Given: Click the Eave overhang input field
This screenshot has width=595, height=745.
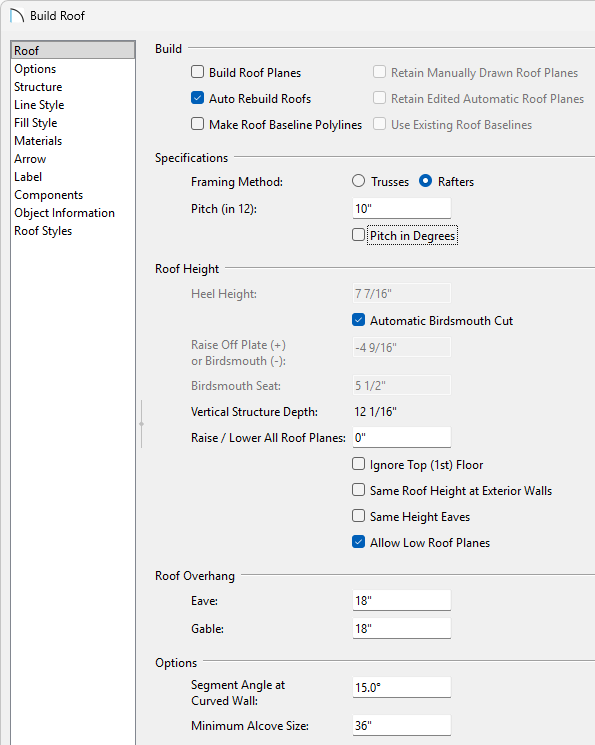Looking at the screenshot, I should (x=402, y=601).
